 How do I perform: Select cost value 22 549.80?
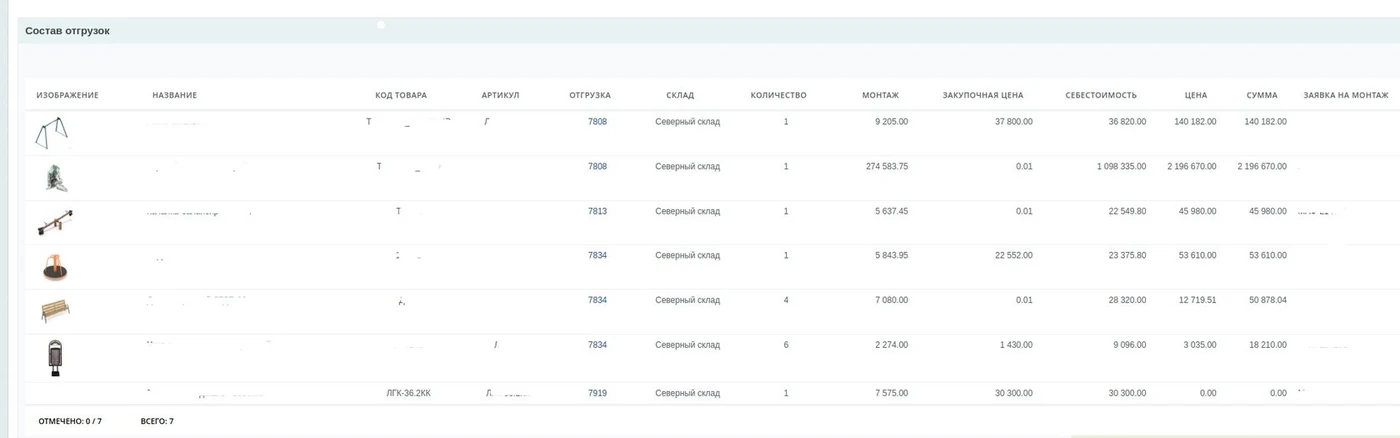point(1127,212)
